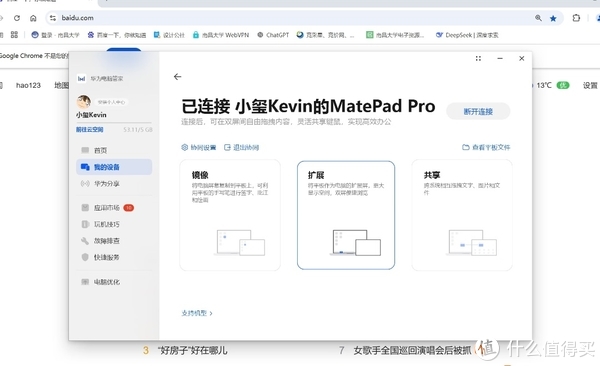Screen dimensions: 600x366
Task: Choose the 镜像 mirror mode card
Action: [230, 215]
